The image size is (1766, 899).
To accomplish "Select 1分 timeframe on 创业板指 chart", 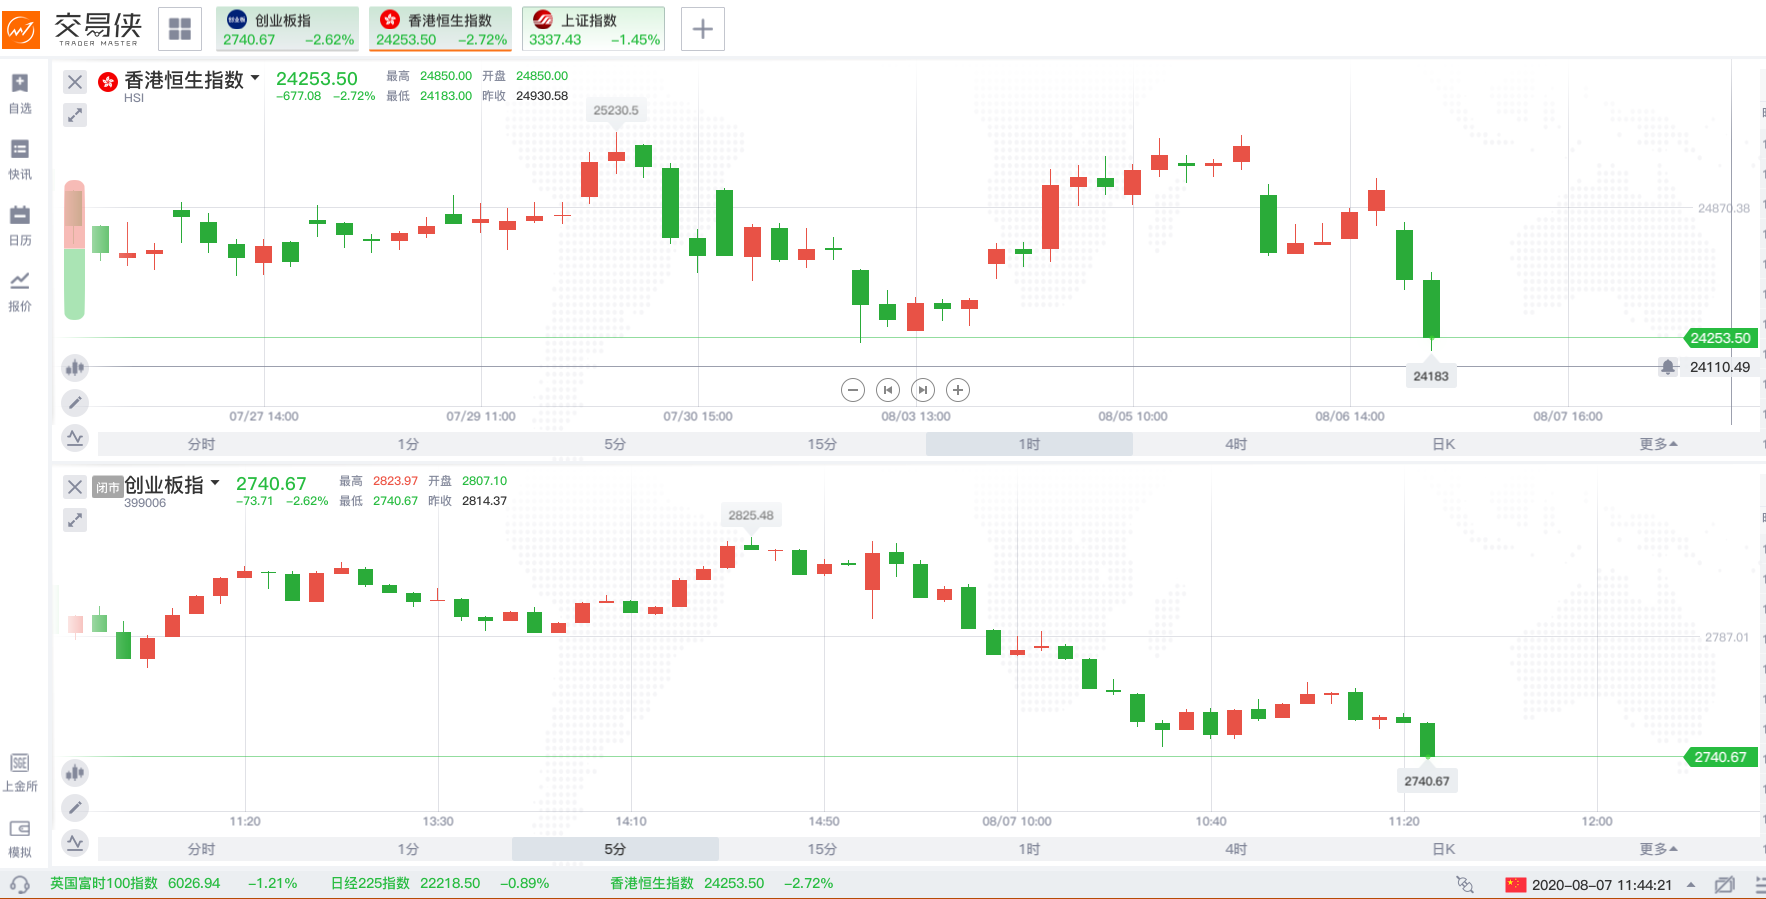I will tap(408, 849).
